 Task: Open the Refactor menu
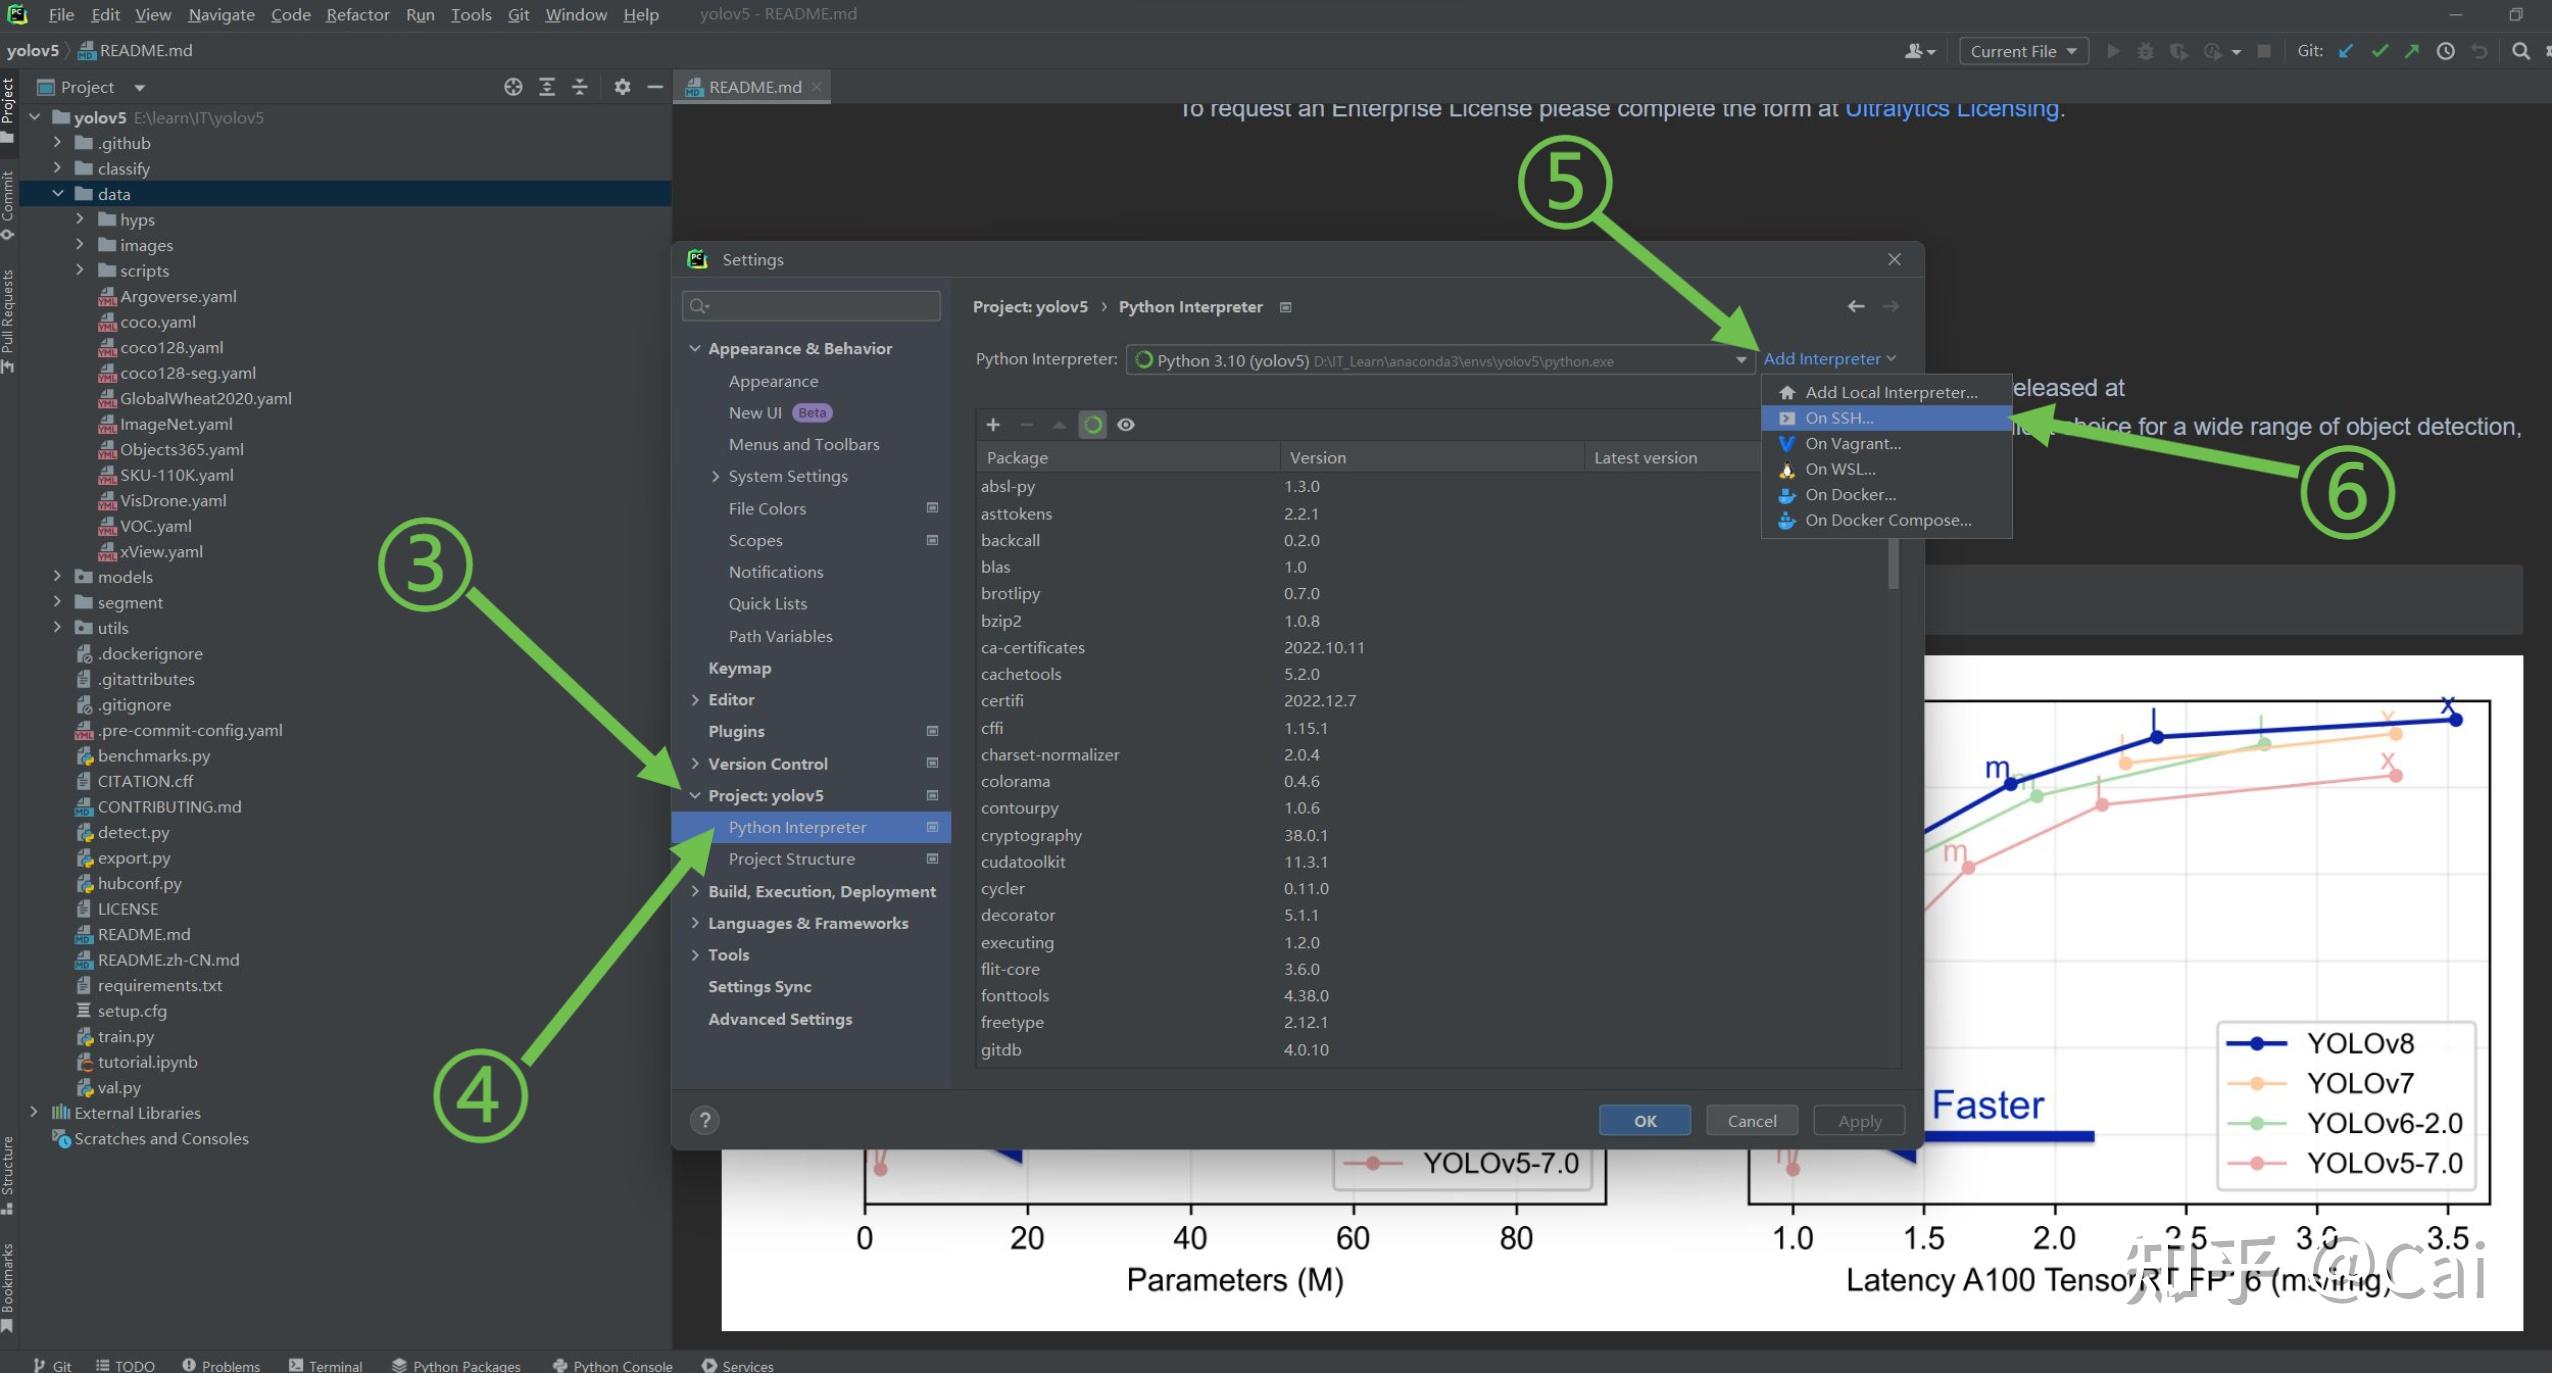(x=357, y=14)
